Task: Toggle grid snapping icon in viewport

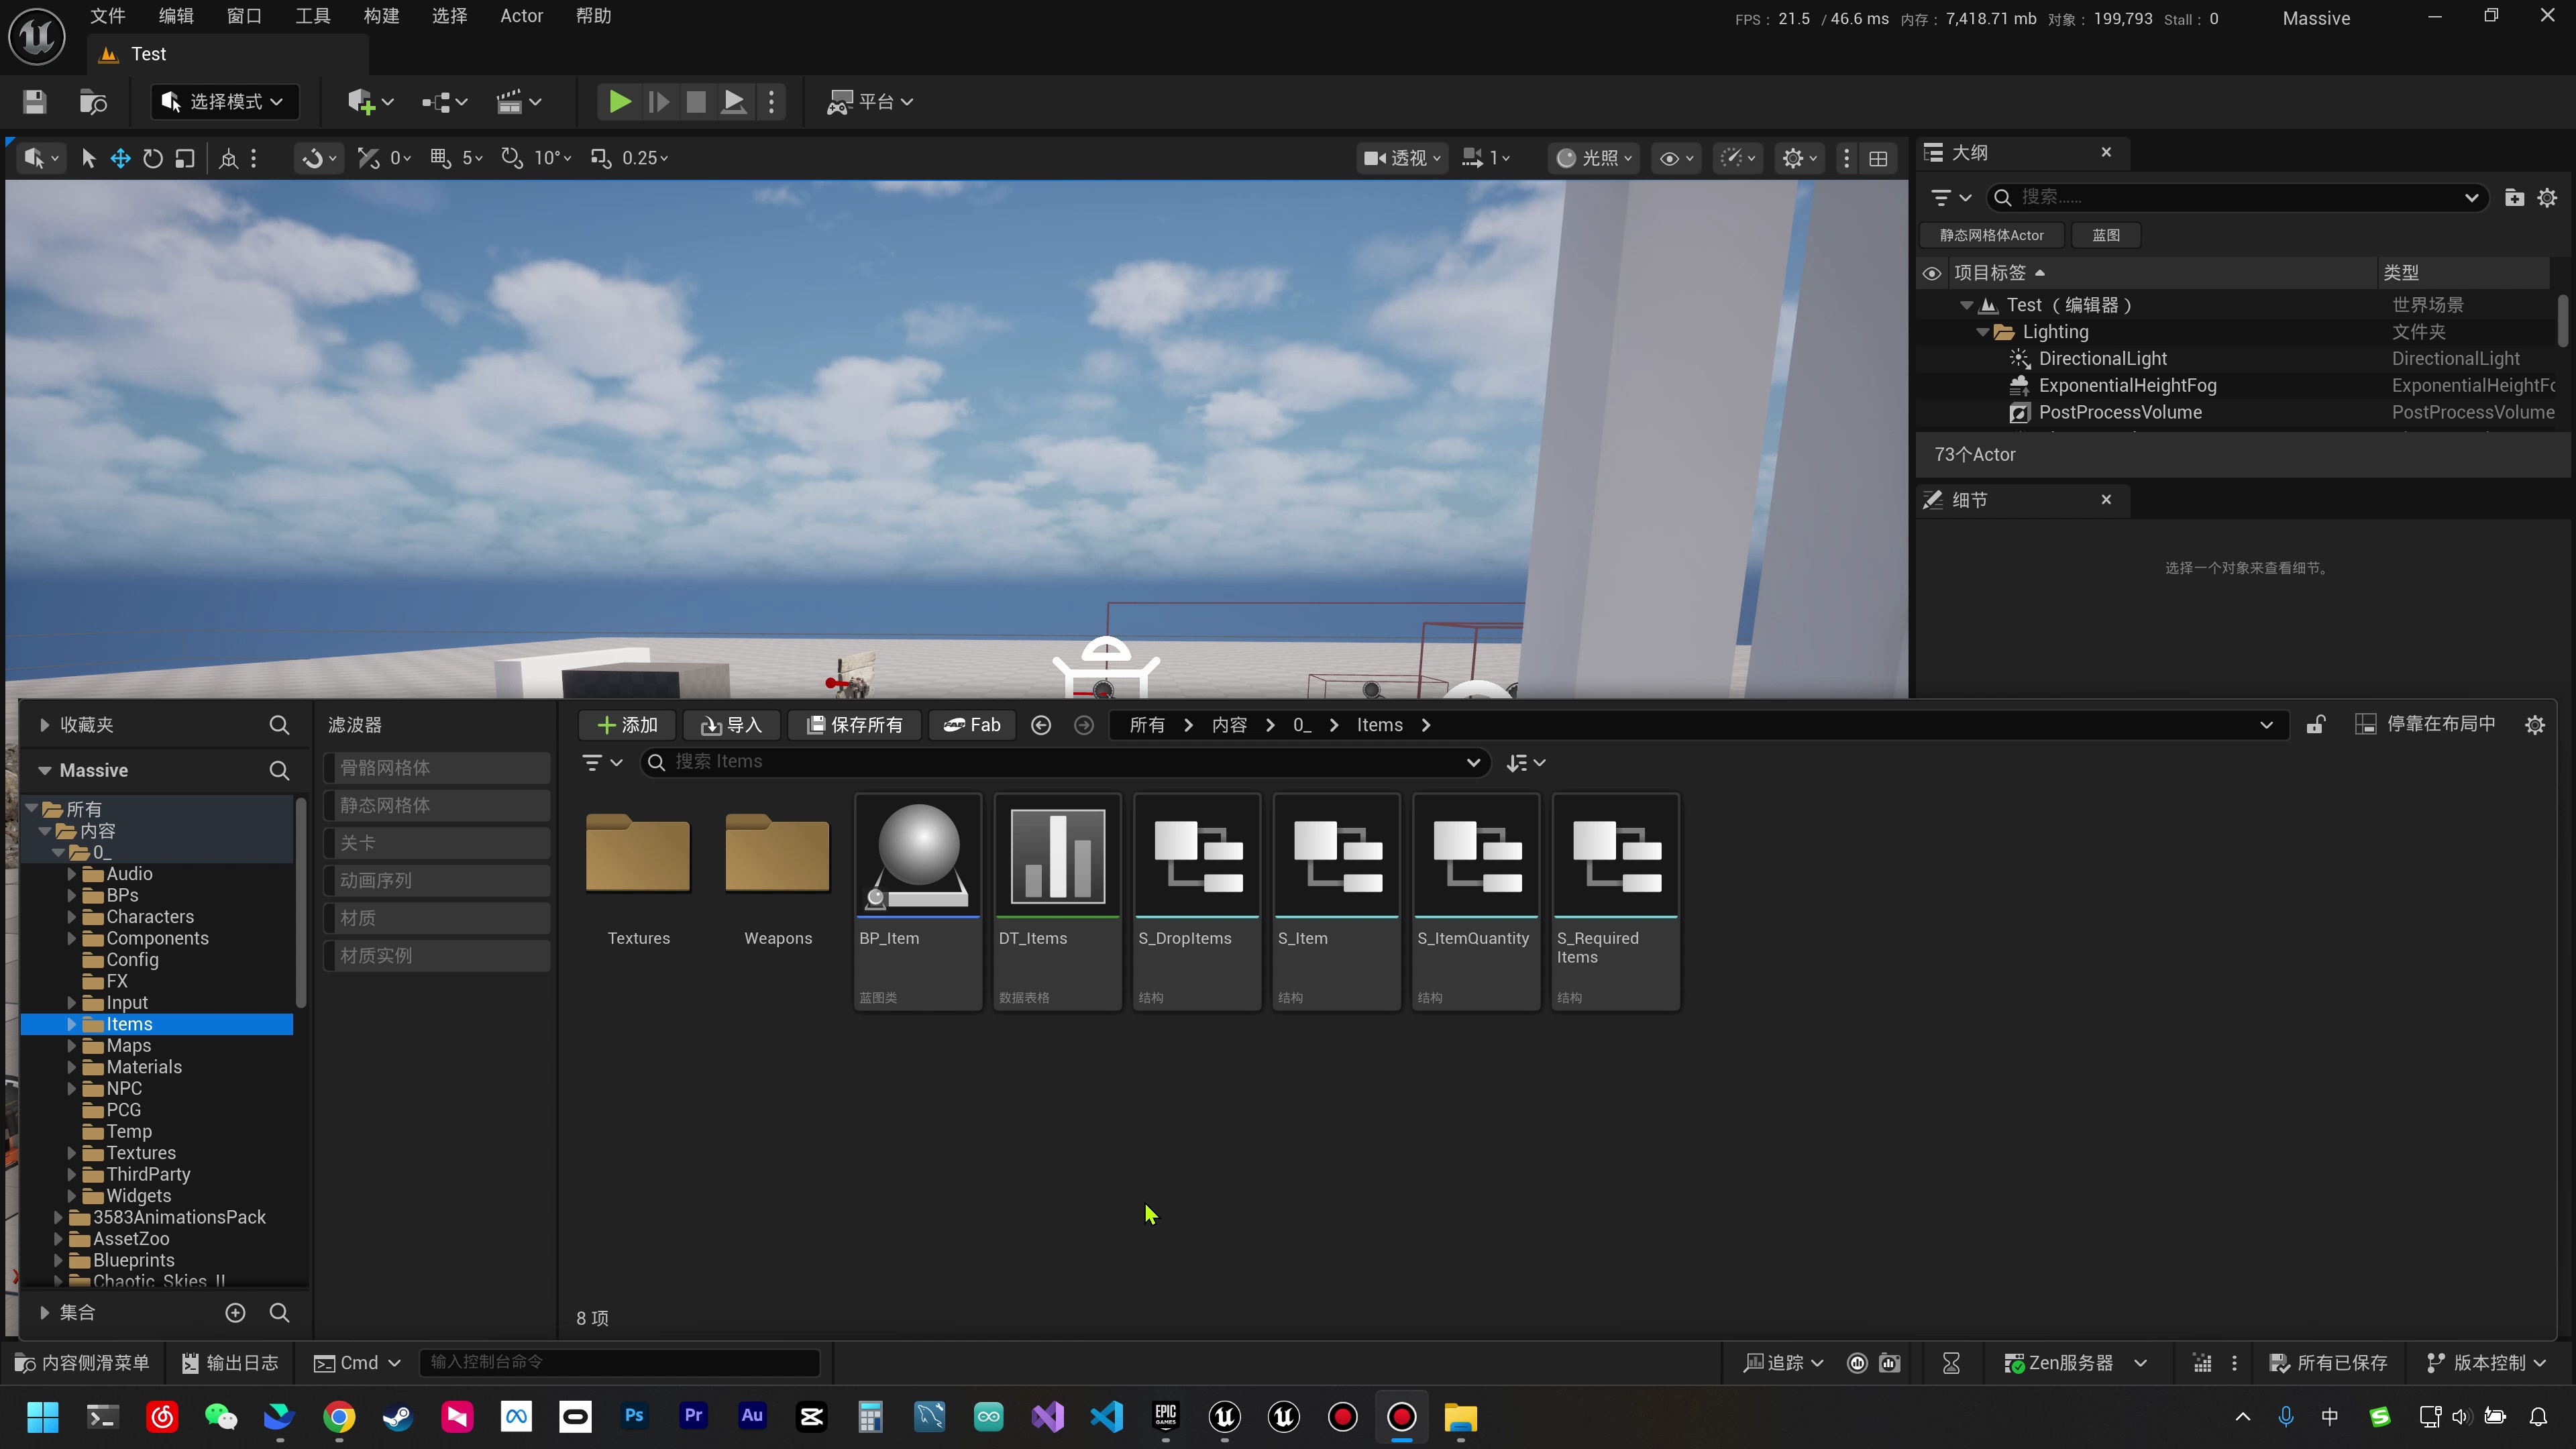Action: 440,158
